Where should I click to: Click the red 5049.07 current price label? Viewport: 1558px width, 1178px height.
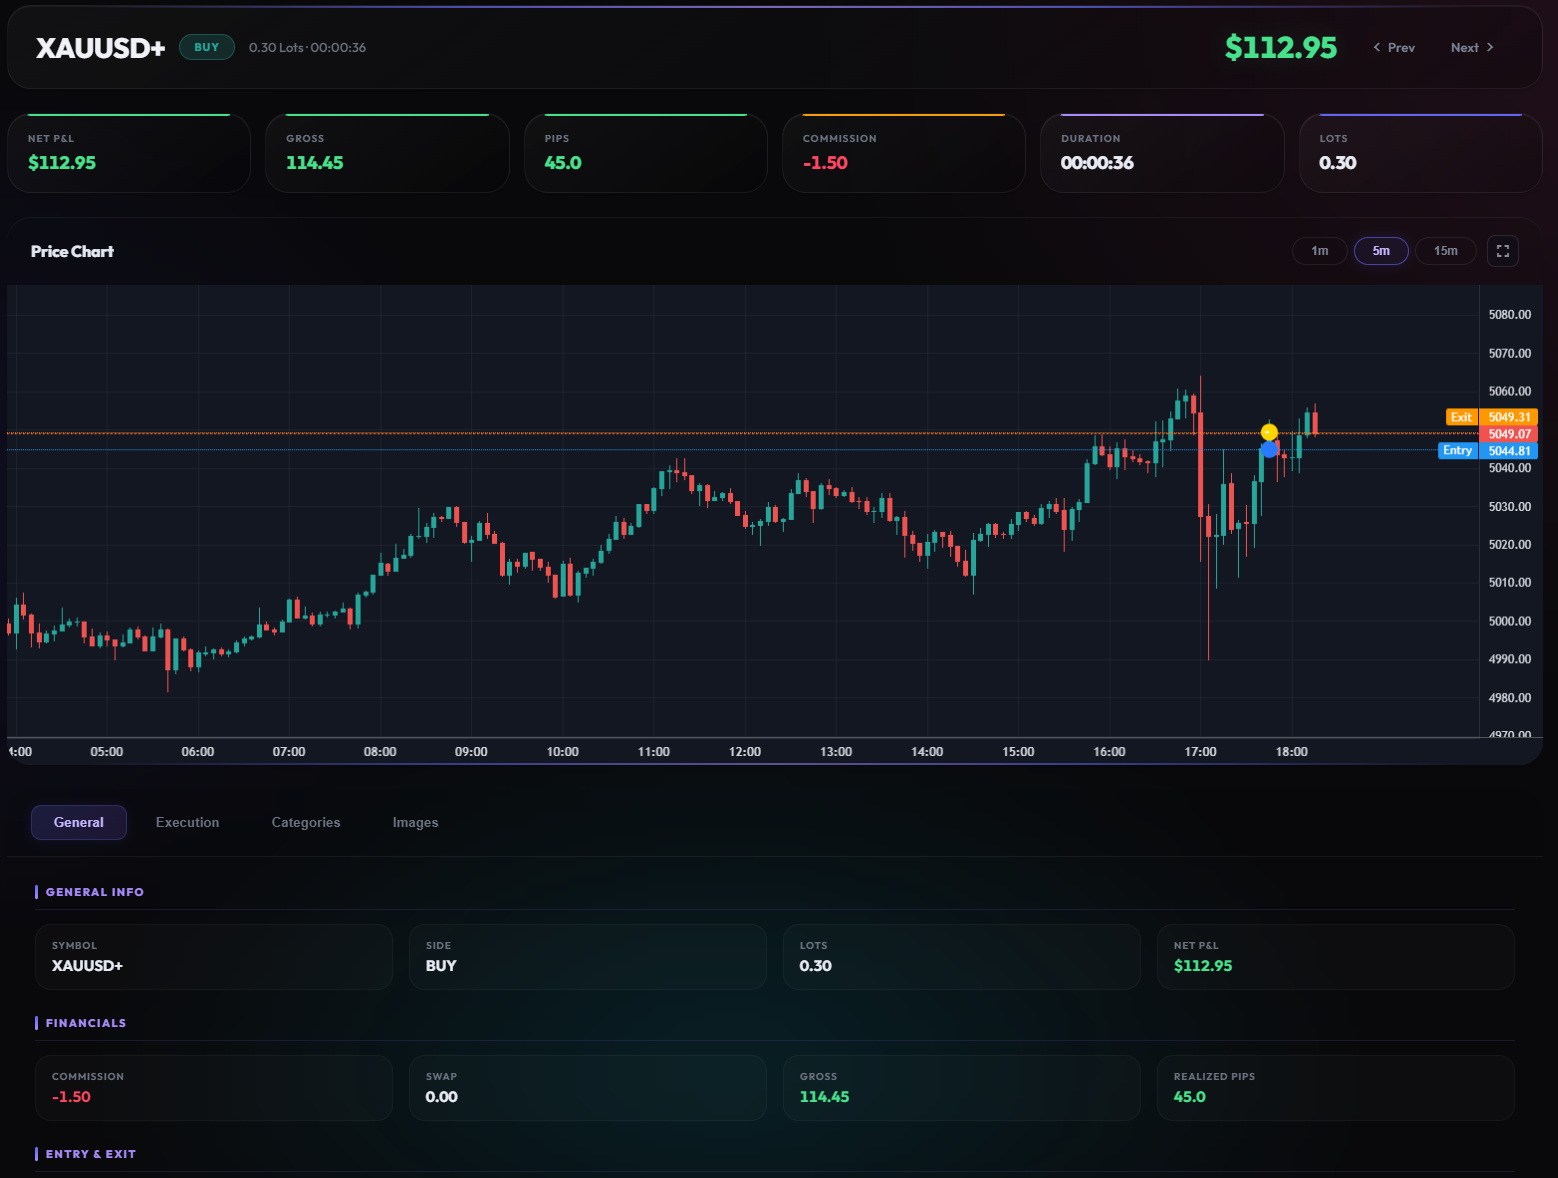point(1509,434)
